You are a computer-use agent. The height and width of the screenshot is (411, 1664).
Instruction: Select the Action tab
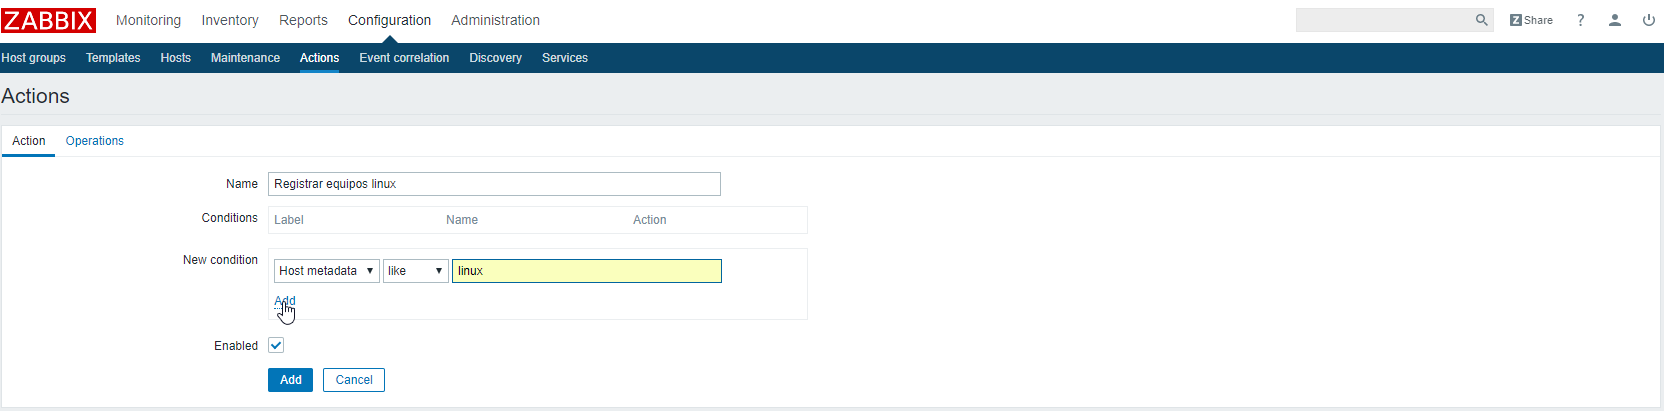coord(29,141)
